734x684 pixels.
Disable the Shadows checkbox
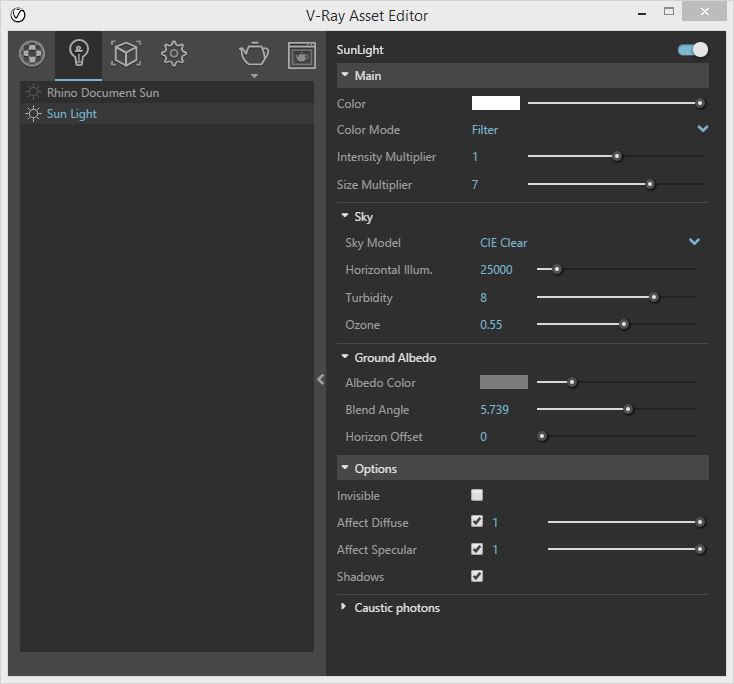pos(477,576)
